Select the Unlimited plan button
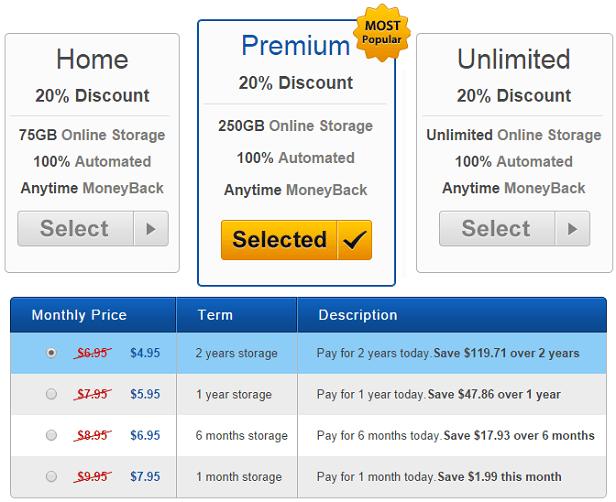616x502 pixels. (515, 229)
